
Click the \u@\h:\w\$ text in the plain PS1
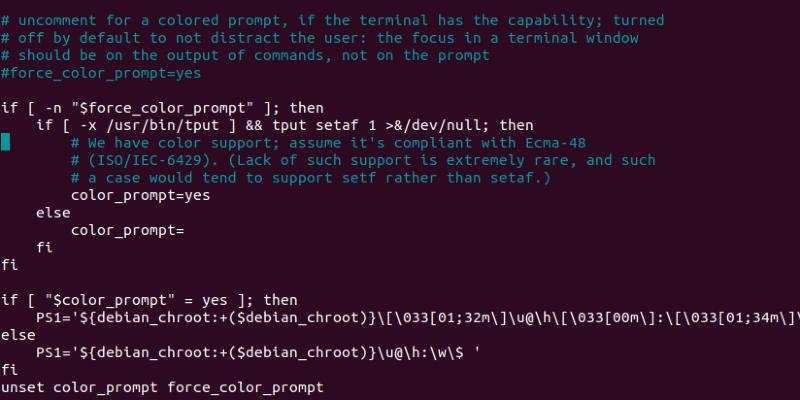[420, 353]
